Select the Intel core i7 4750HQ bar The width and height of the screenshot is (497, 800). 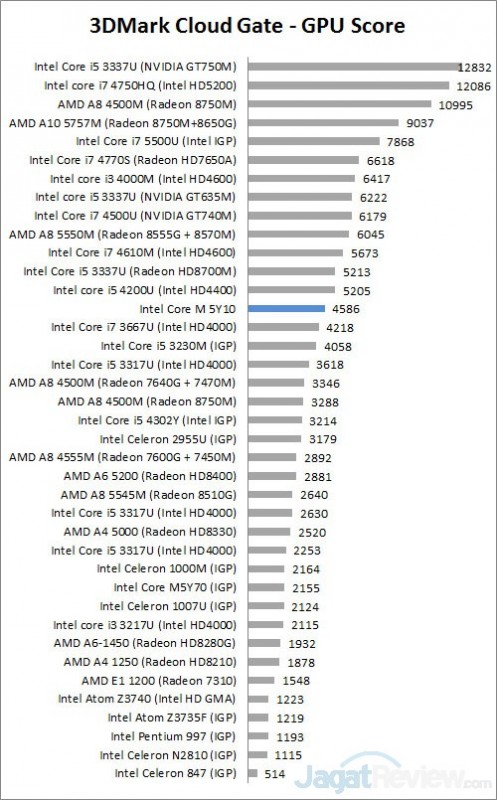point(349,85)
